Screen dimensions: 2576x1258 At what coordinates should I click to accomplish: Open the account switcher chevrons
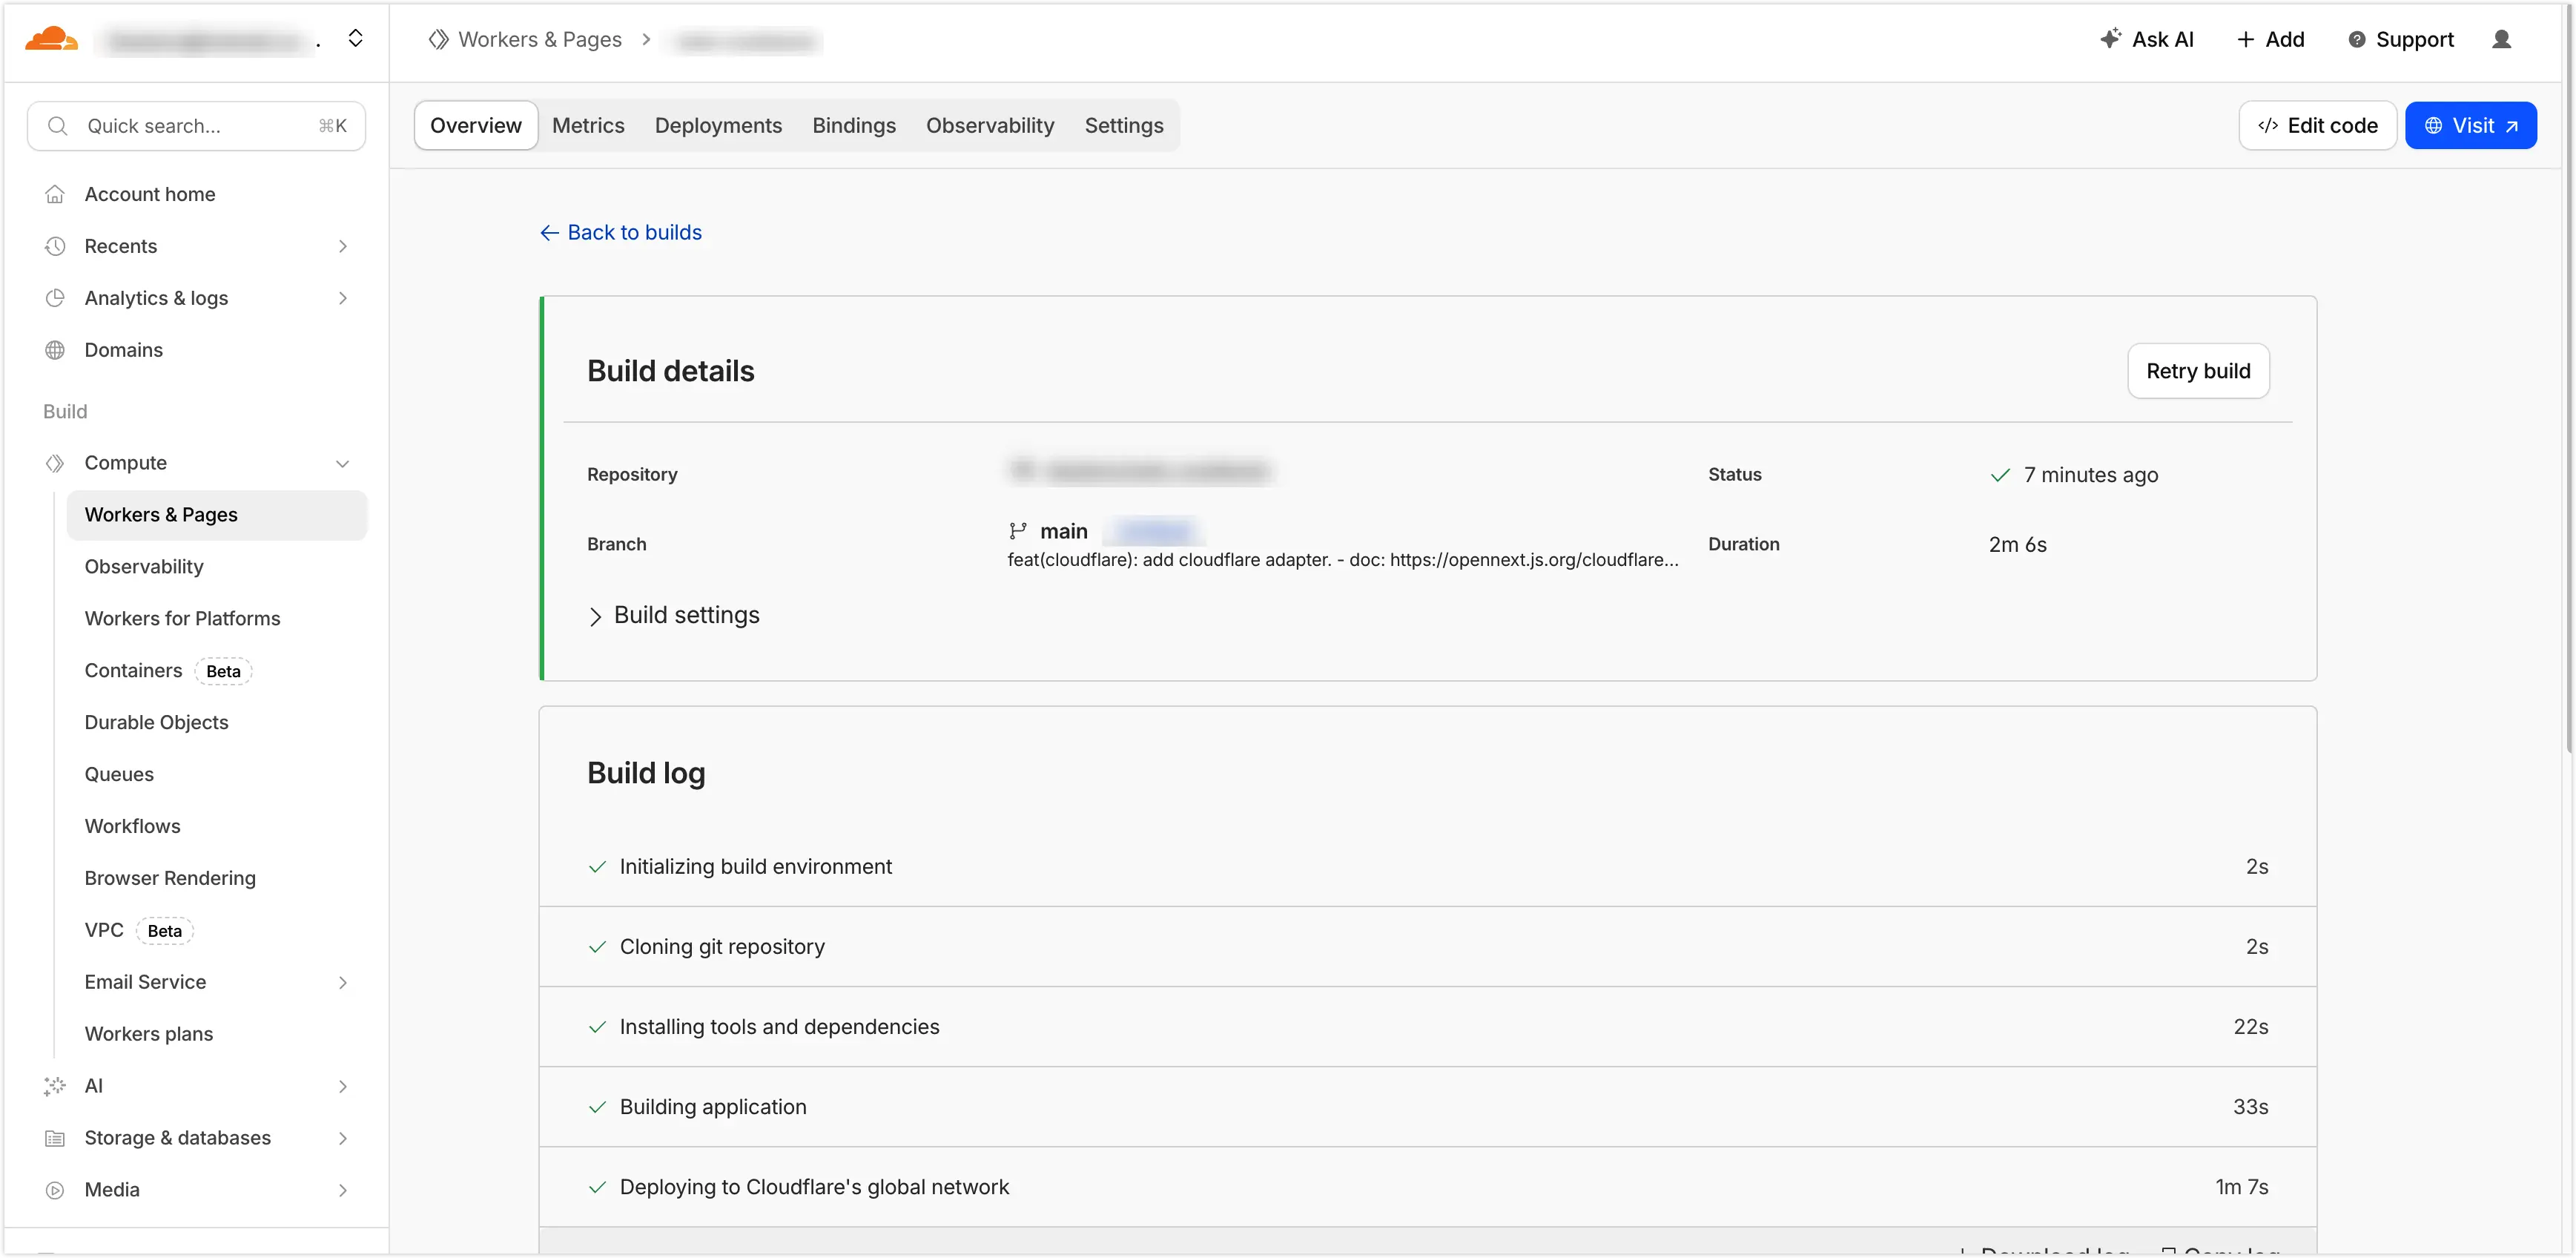[x=355, y=39]
